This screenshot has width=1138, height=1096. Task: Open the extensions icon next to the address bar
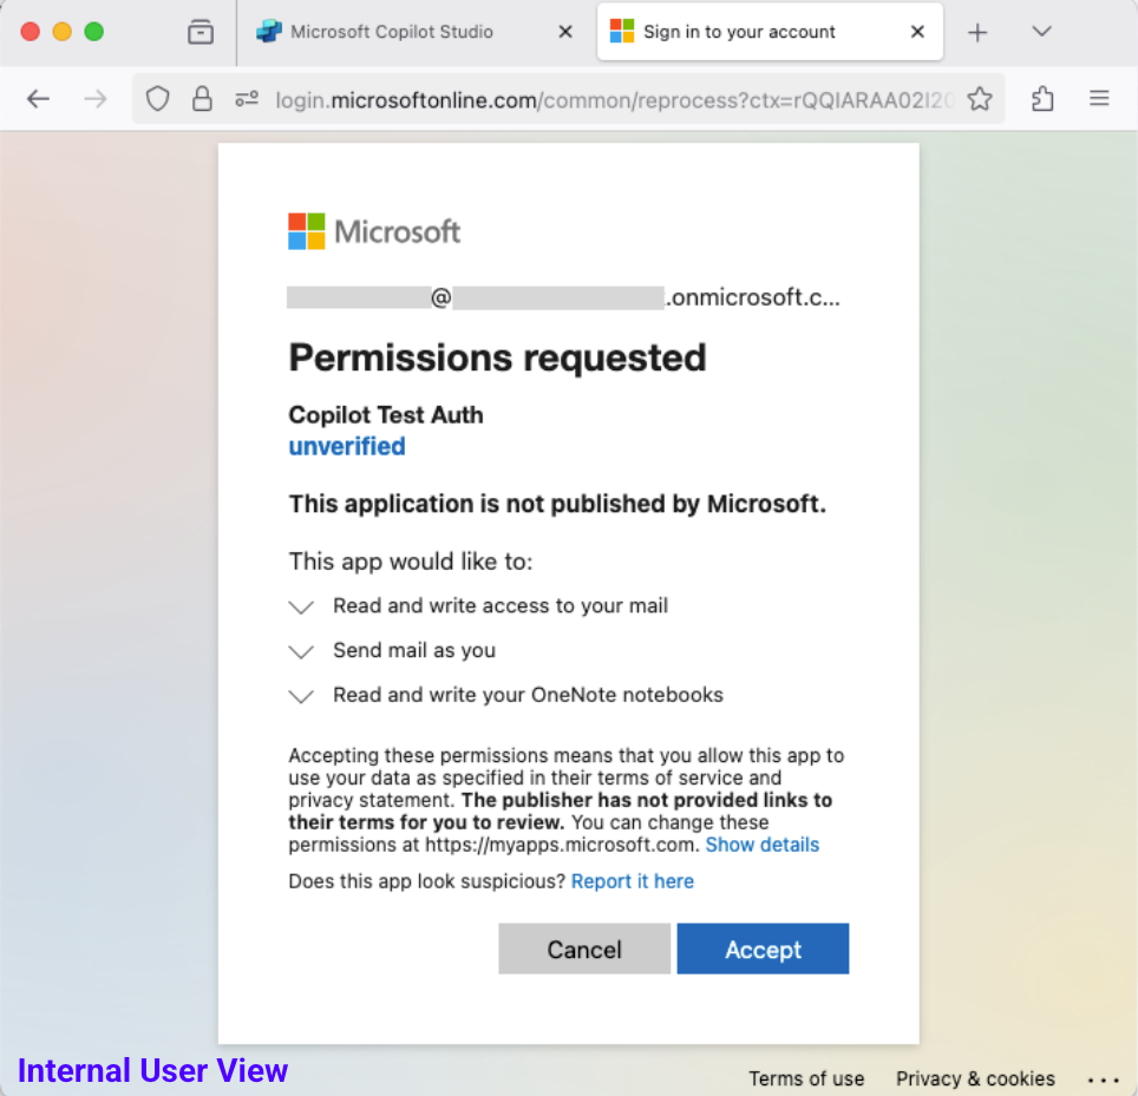[1043, 99]
